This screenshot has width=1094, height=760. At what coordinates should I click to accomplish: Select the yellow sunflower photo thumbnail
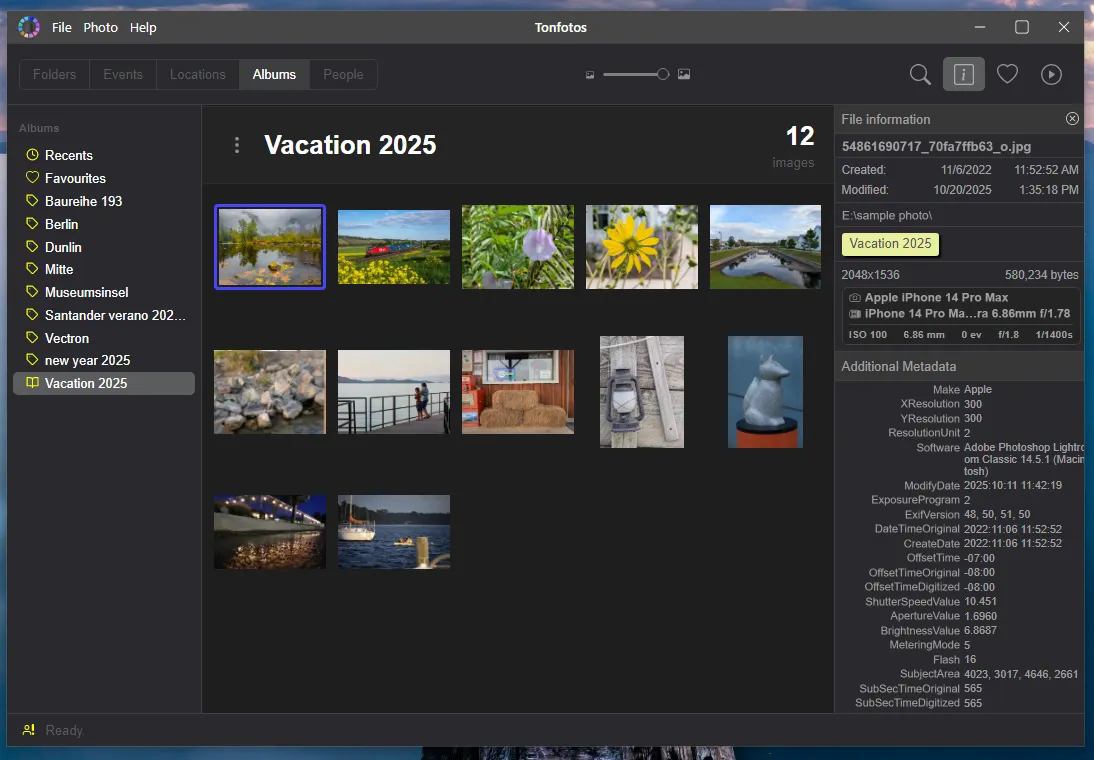point(641,247)
